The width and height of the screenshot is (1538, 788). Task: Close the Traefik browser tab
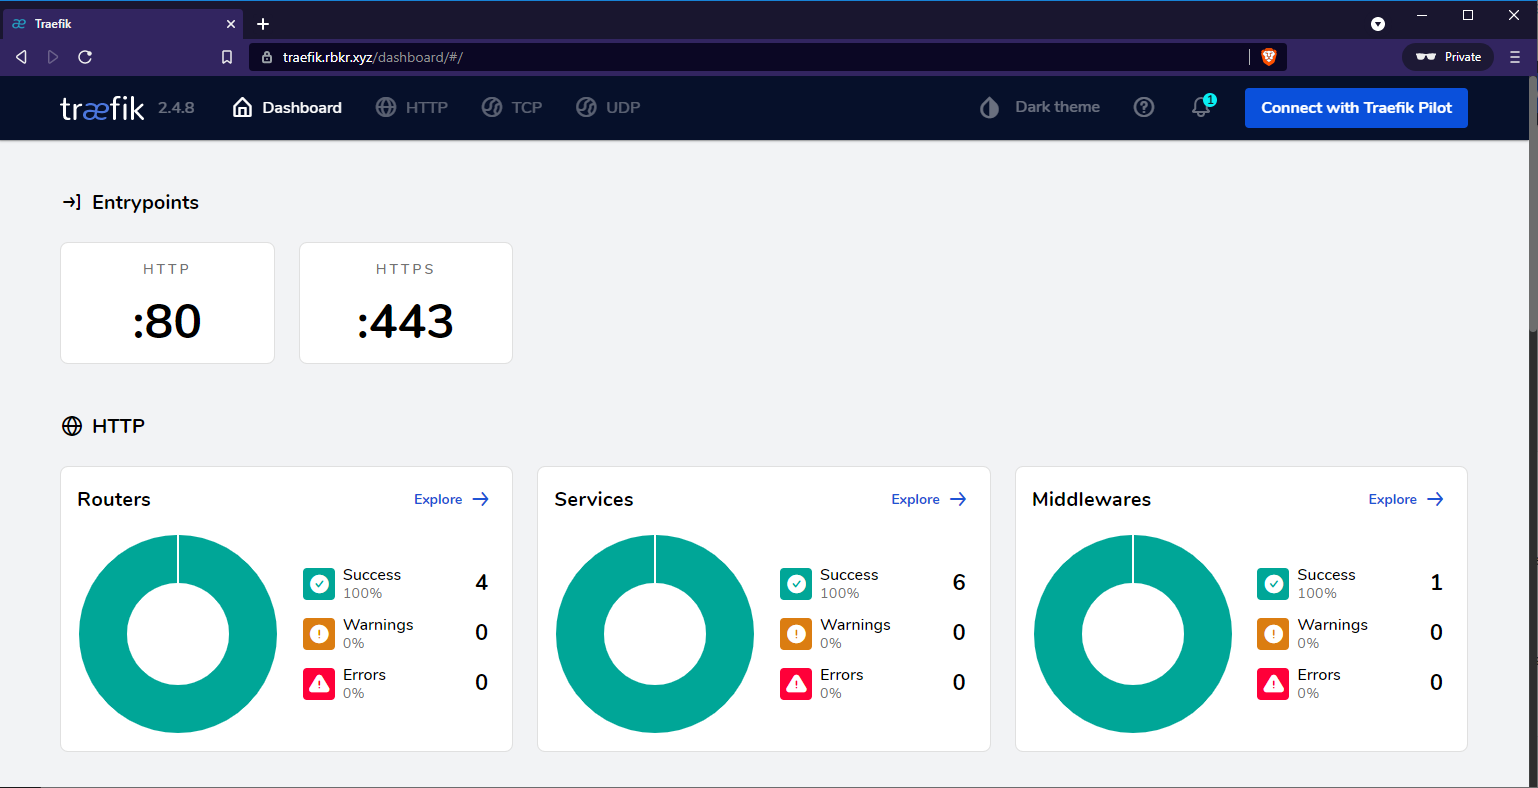point(231,24)
